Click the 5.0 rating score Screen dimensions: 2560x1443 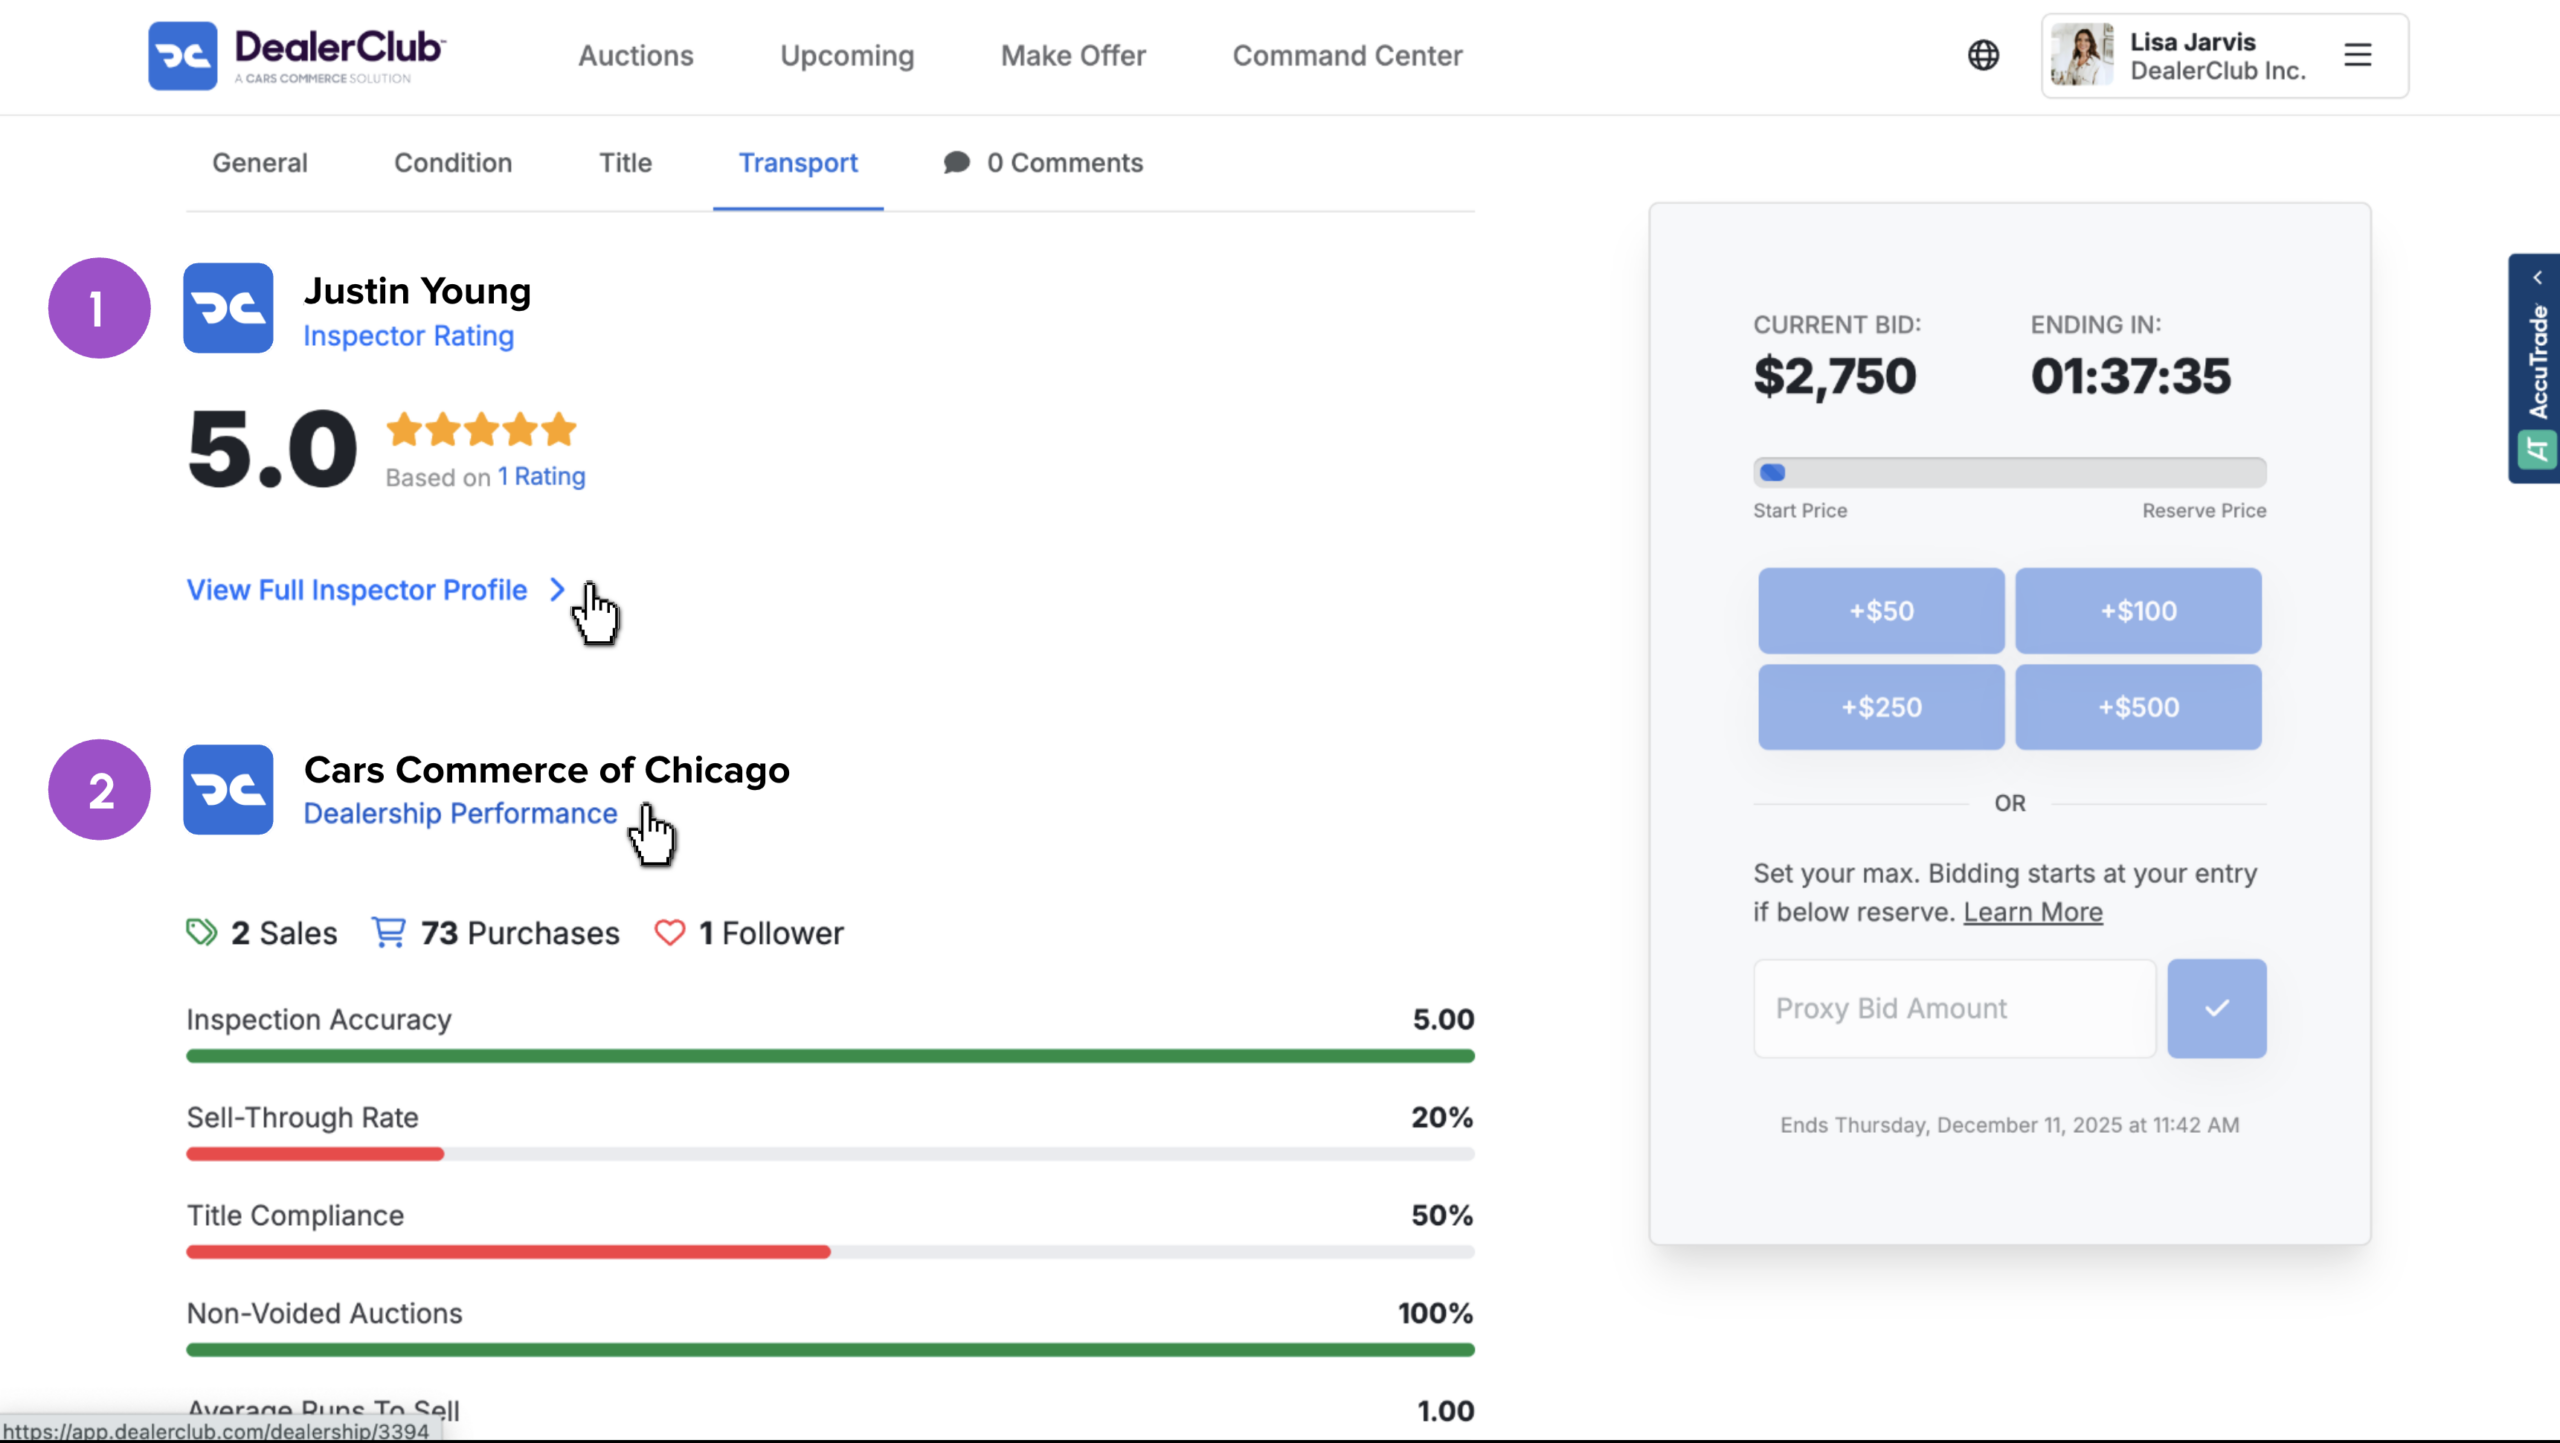(272, 449)
